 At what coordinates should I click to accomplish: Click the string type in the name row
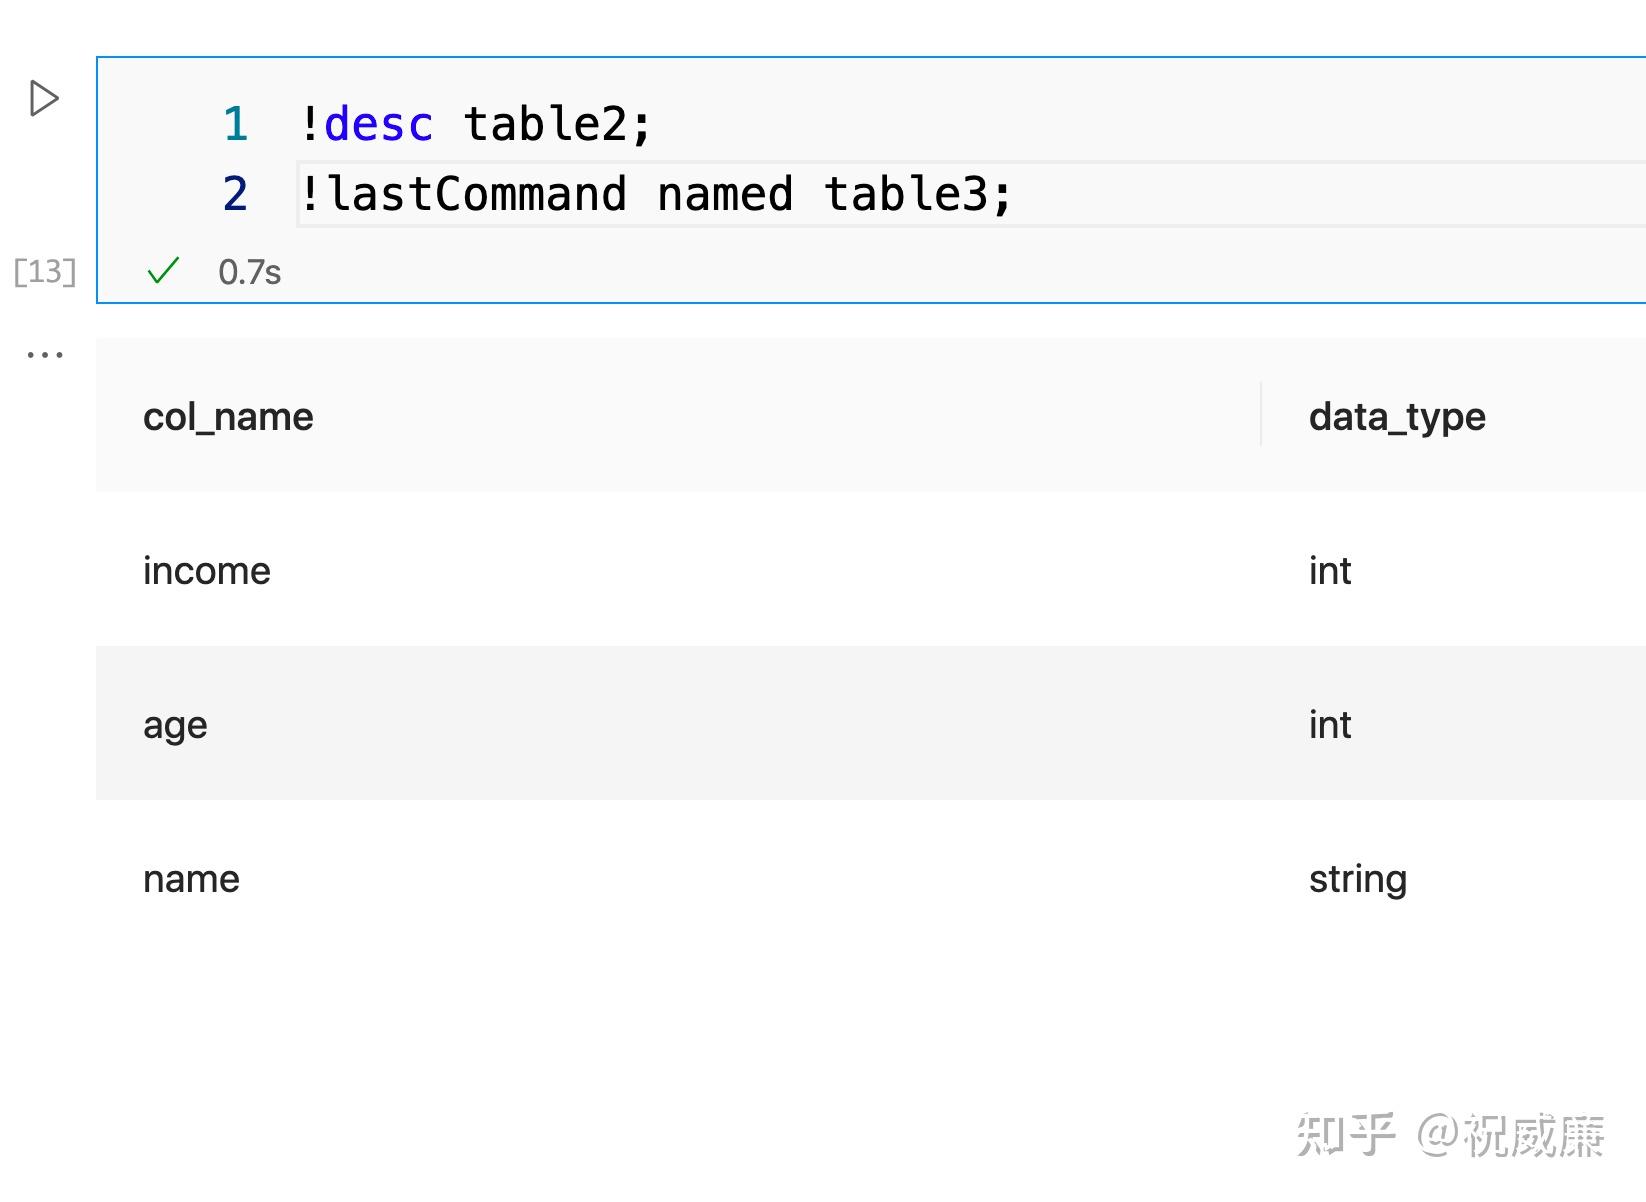[1358, 879]
